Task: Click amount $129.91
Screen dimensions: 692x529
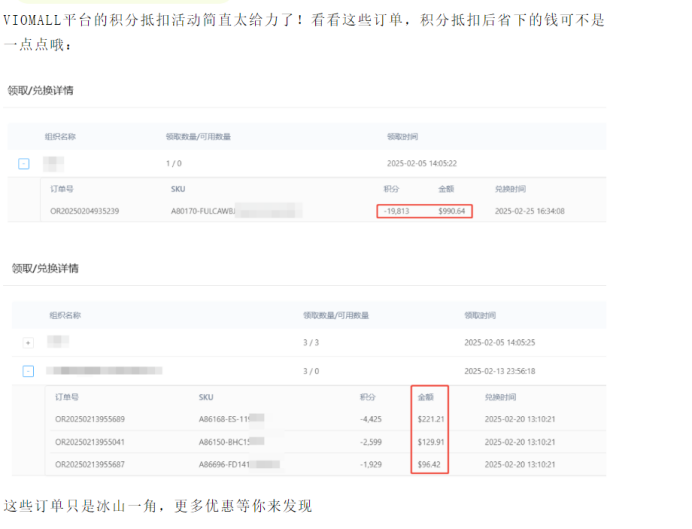Action: coord(431,442)
